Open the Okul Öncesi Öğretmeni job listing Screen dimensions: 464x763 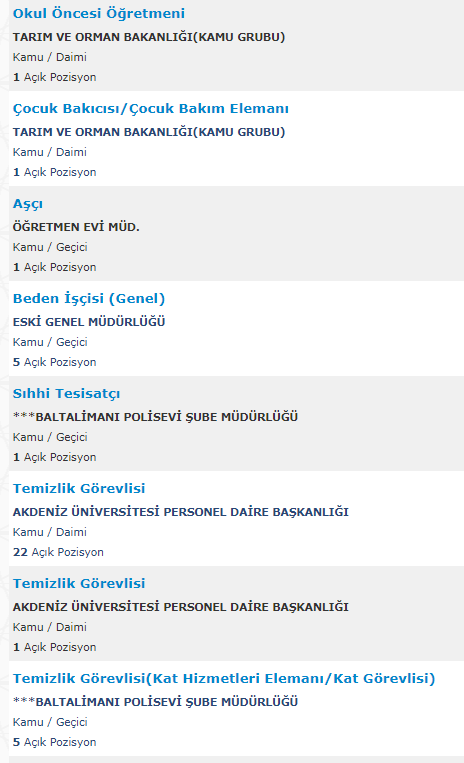click(x=99, y=14)
